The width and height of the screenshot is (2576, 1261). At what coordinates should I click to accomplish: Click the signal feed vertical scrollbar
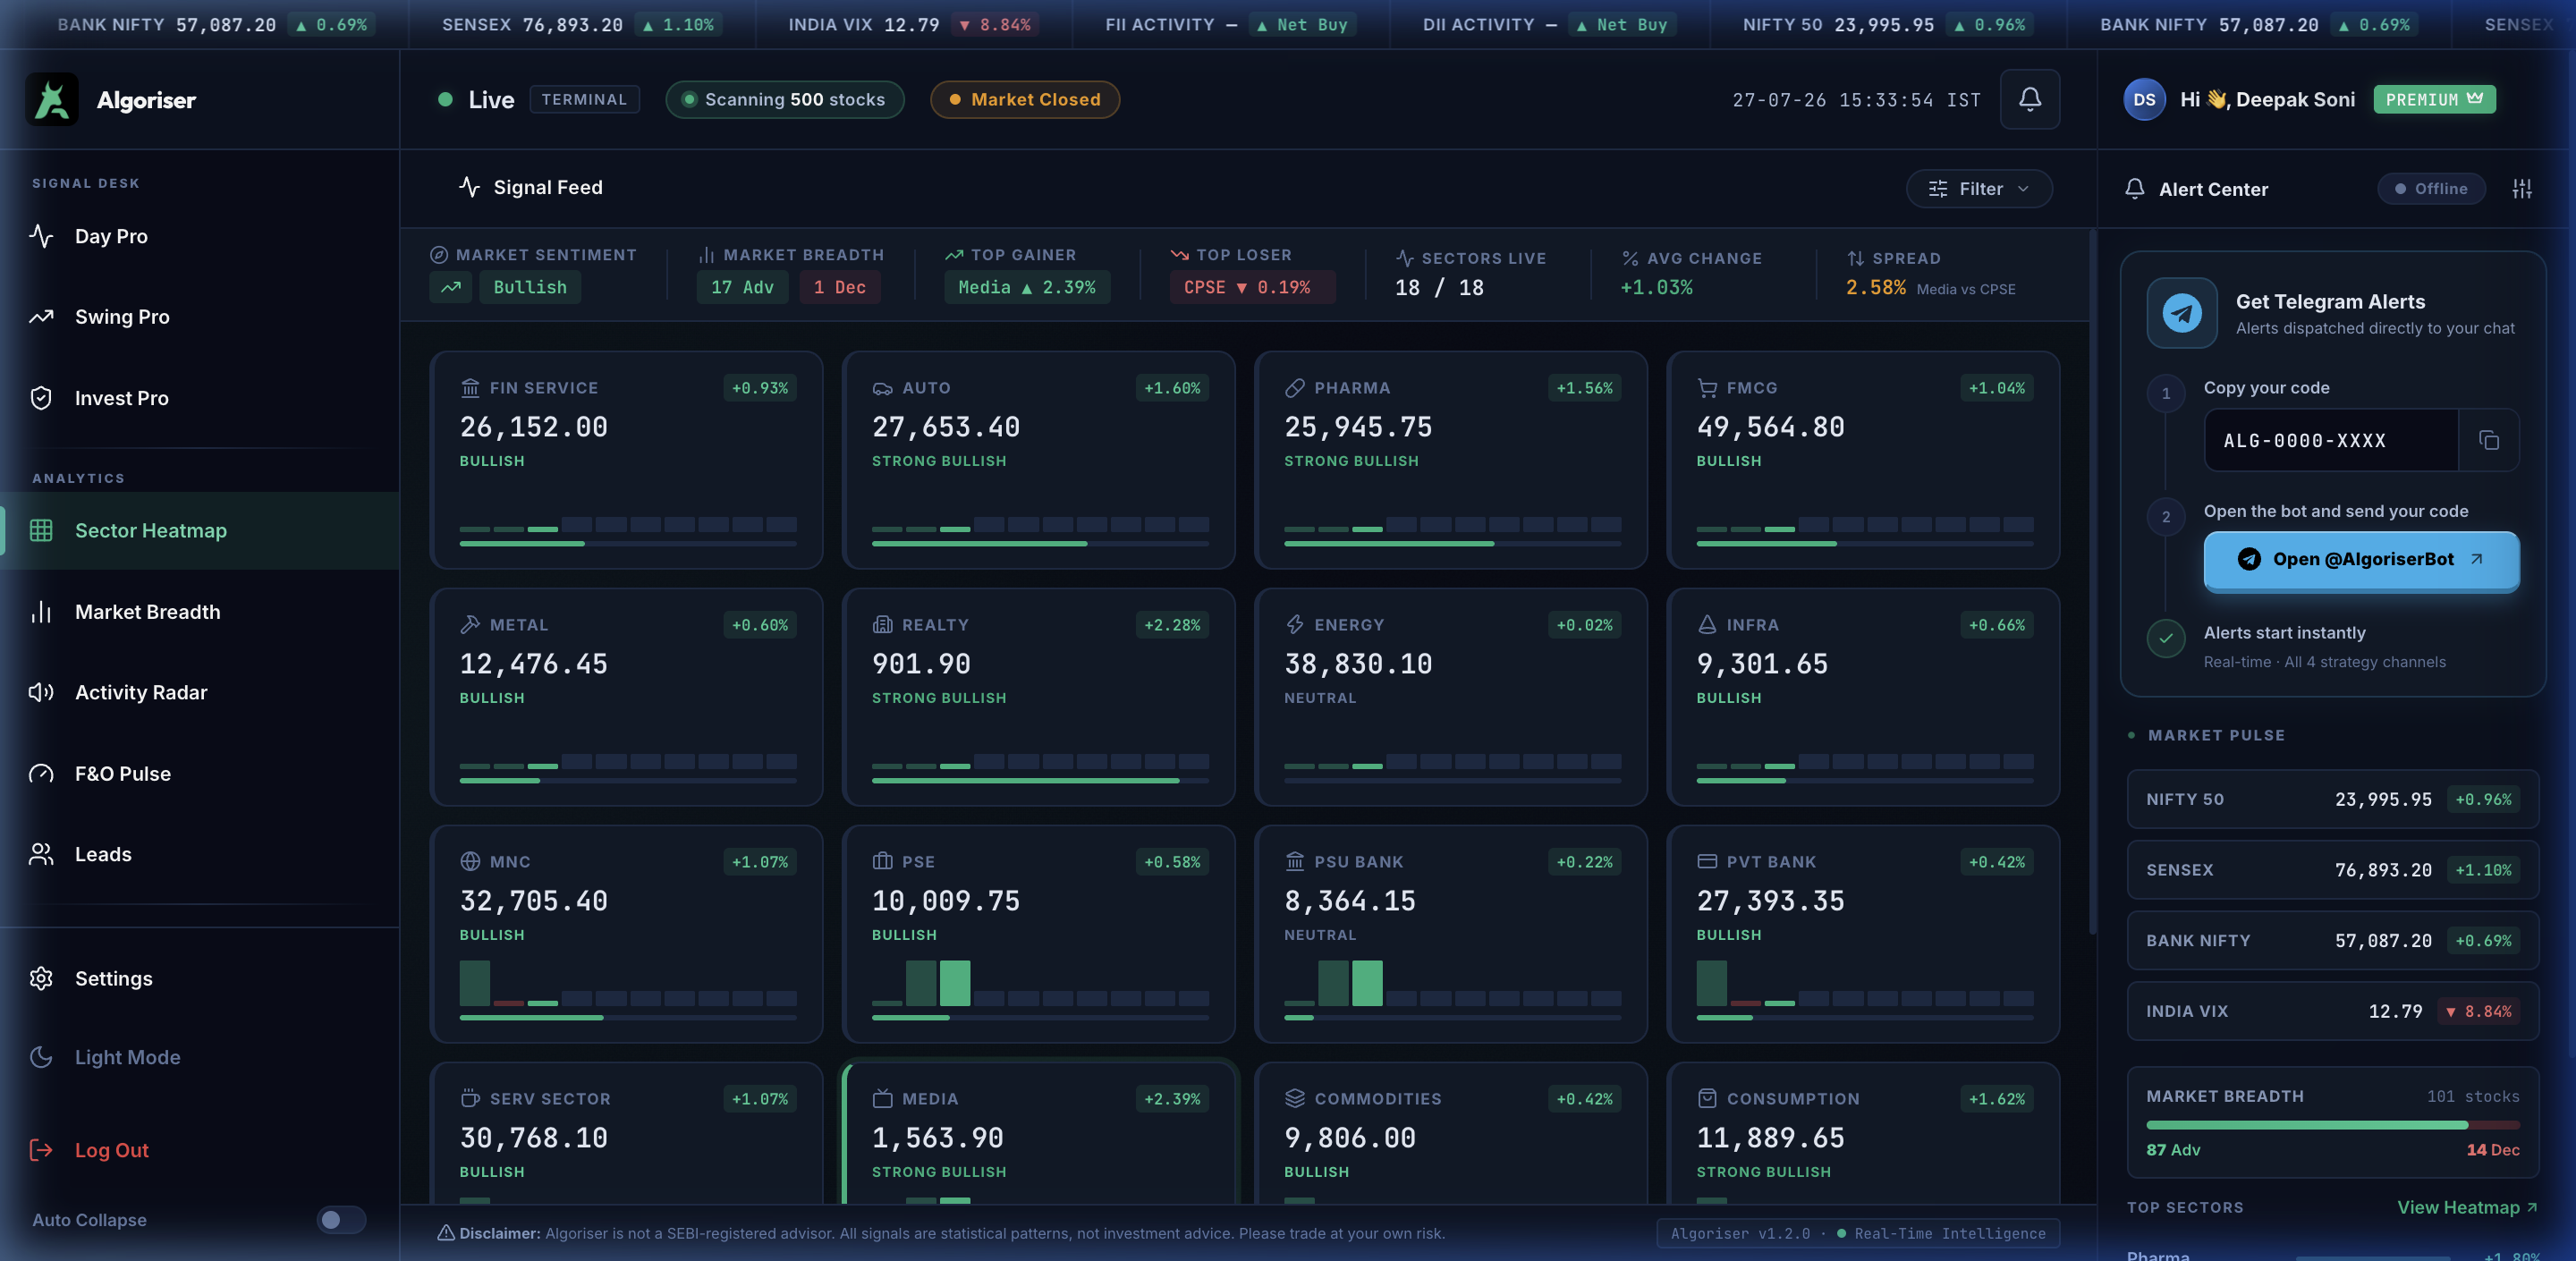(2092, 584)
